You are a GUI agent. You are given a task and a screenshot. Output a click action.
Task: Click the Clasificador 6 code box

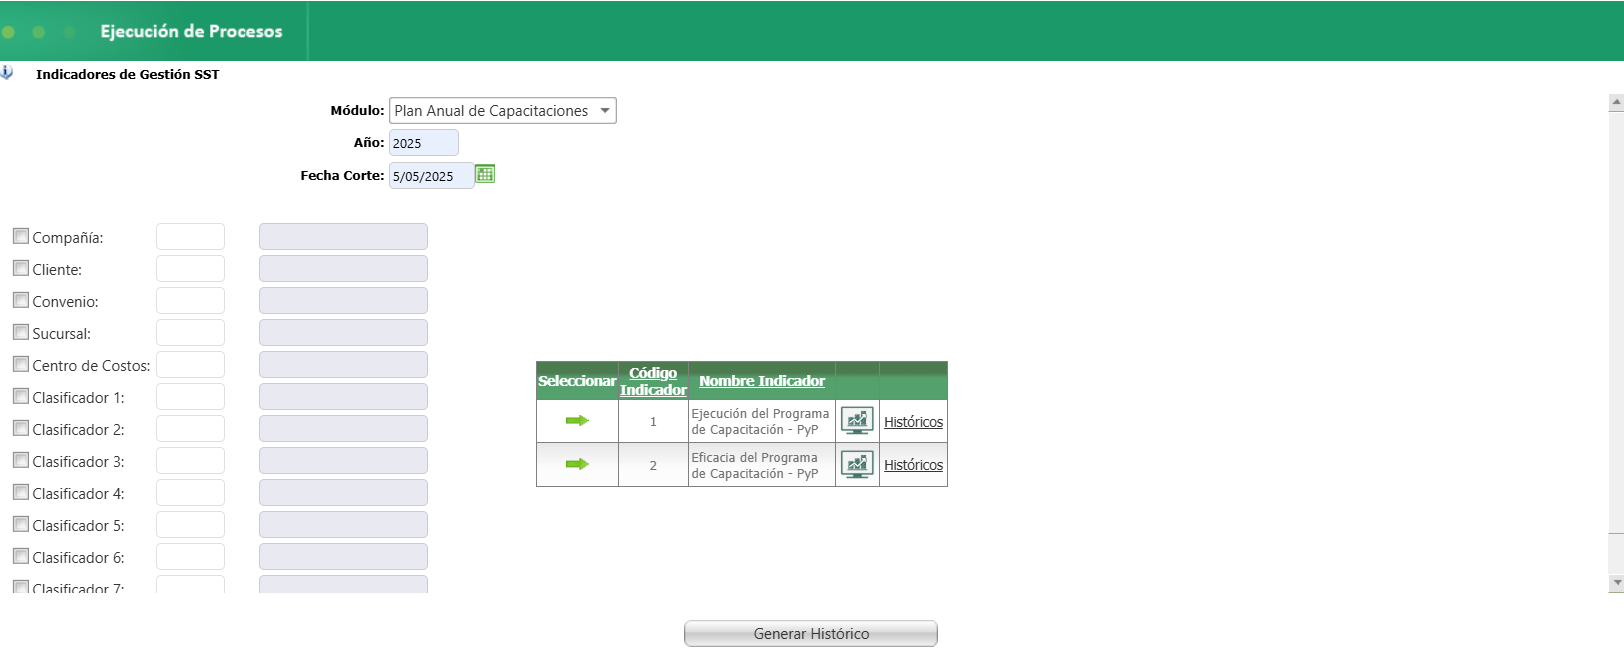click(x=190, y=556)
